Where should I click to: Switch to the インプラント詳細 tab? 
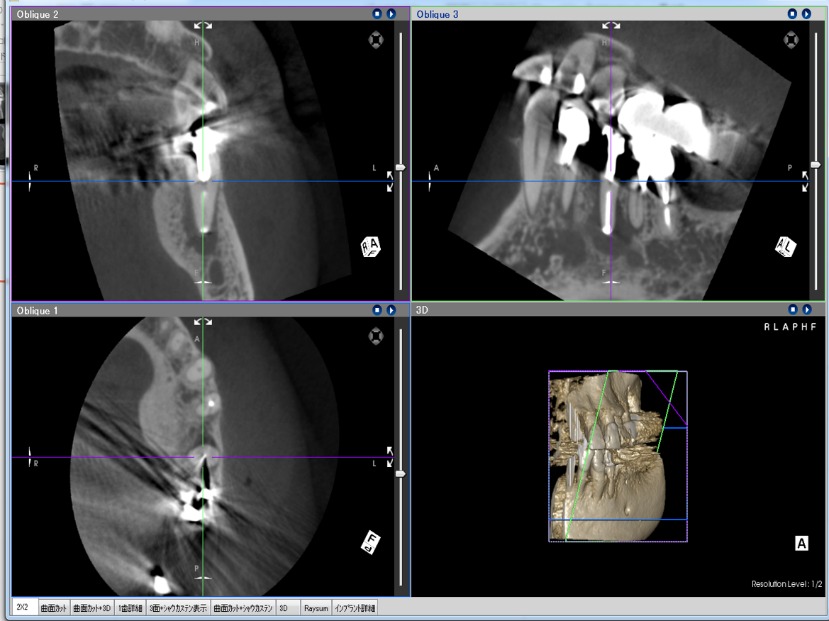click(x=355, y=607)
